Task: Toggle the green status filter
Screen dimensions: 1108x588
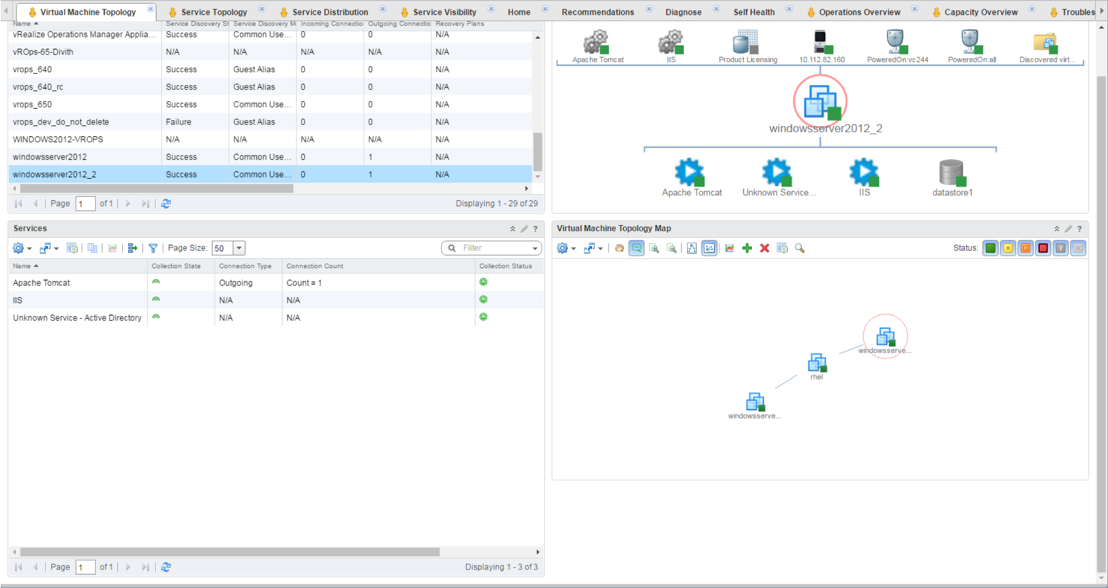Action: coord(990,248)
